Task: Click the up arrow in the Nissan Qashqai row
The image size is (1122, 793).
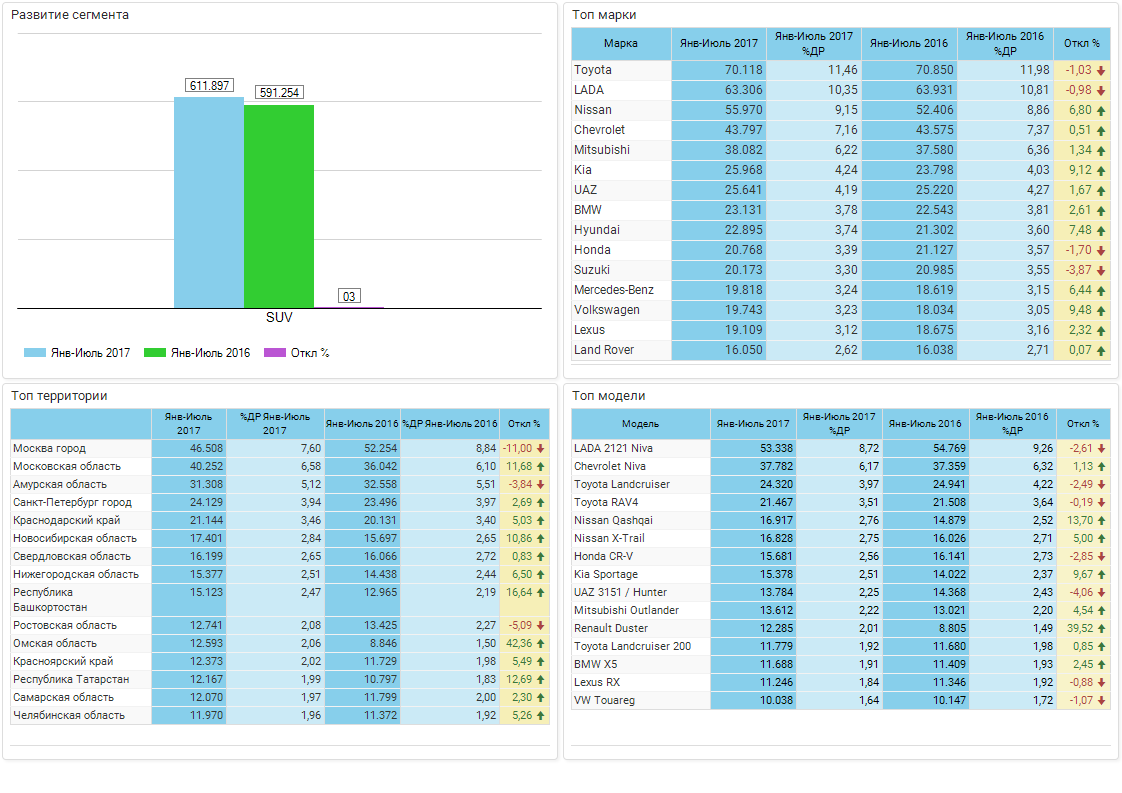Action: click(x=1101, y=520)
